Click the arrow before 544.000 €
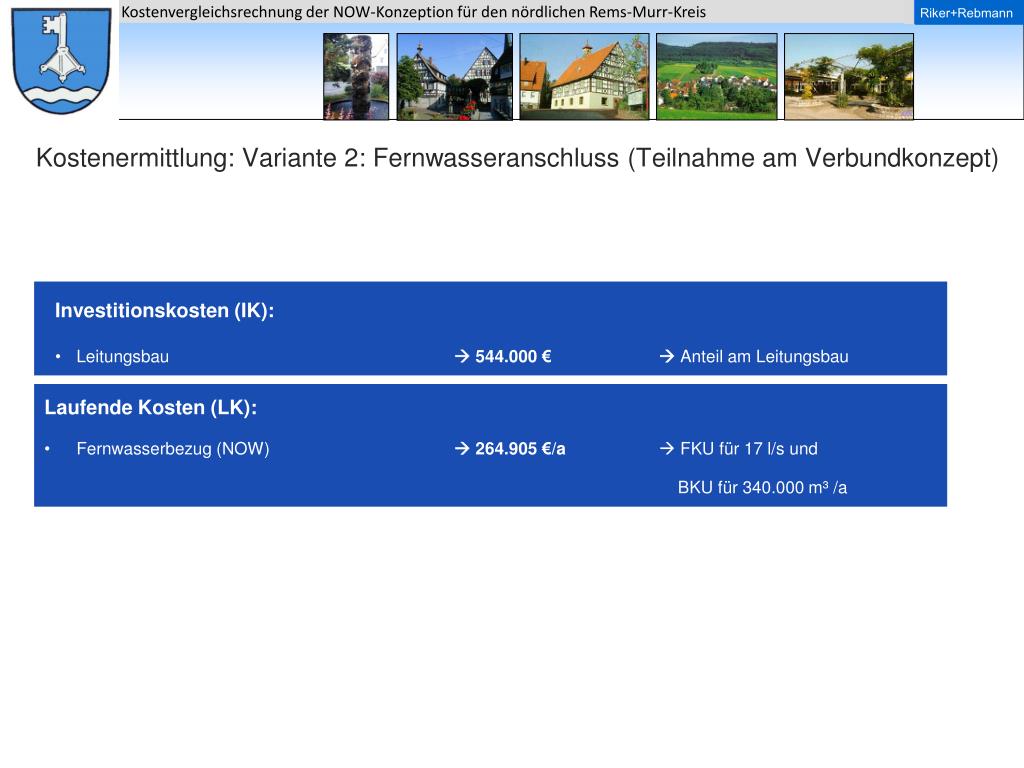The width and height of the screenshot is (1024, 768). (x=462, y=356)
